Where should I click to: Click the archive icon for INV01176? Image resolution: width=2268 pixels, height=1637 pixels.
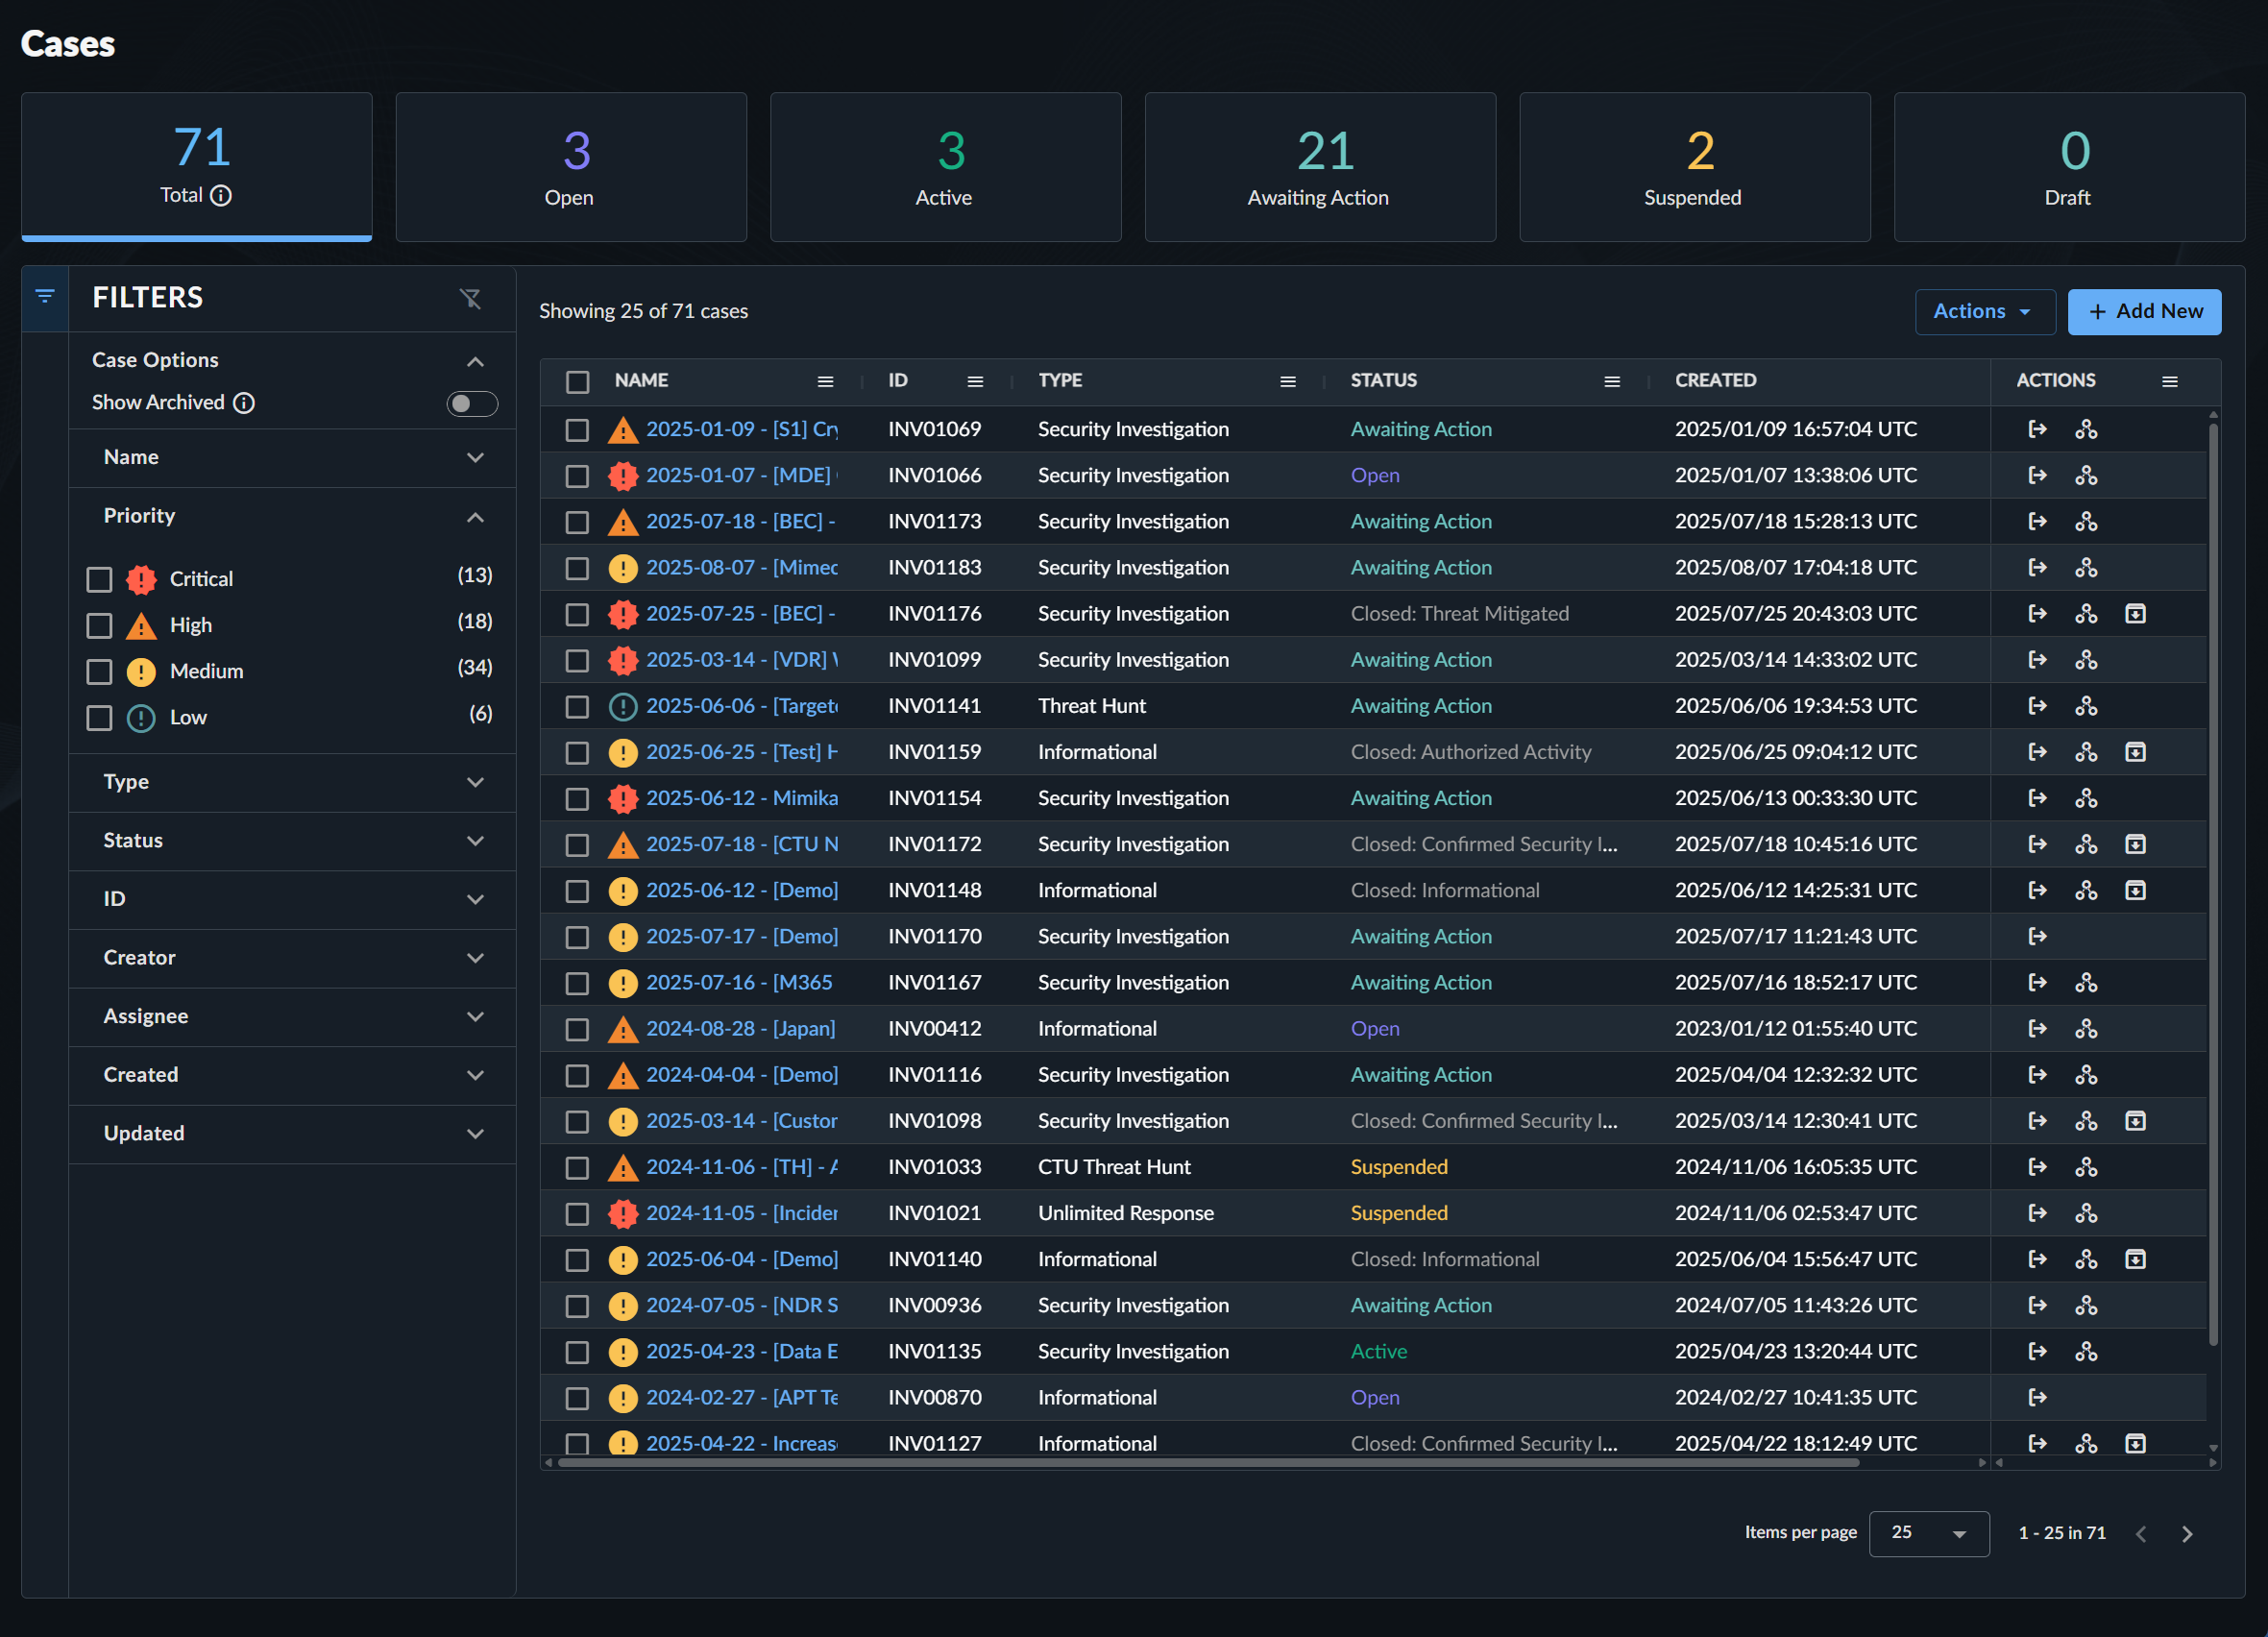pos(2135,614)
